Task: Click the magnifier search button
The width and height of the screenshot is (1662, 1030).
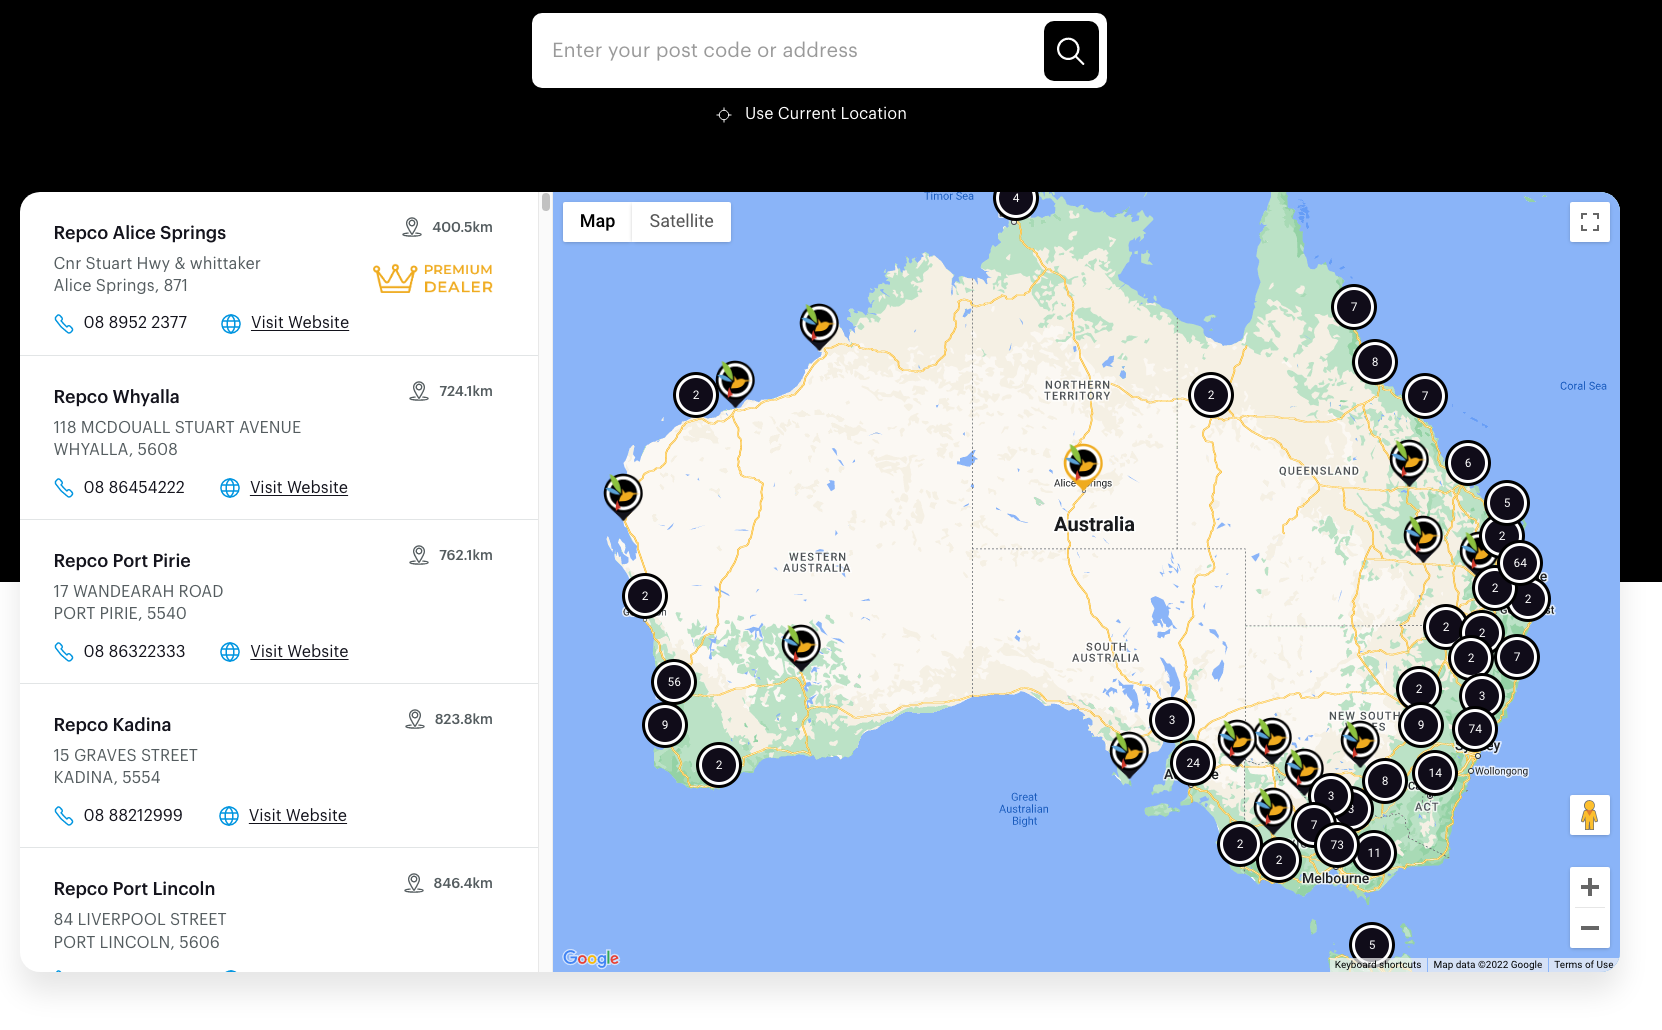Action: click(1070, 51)
